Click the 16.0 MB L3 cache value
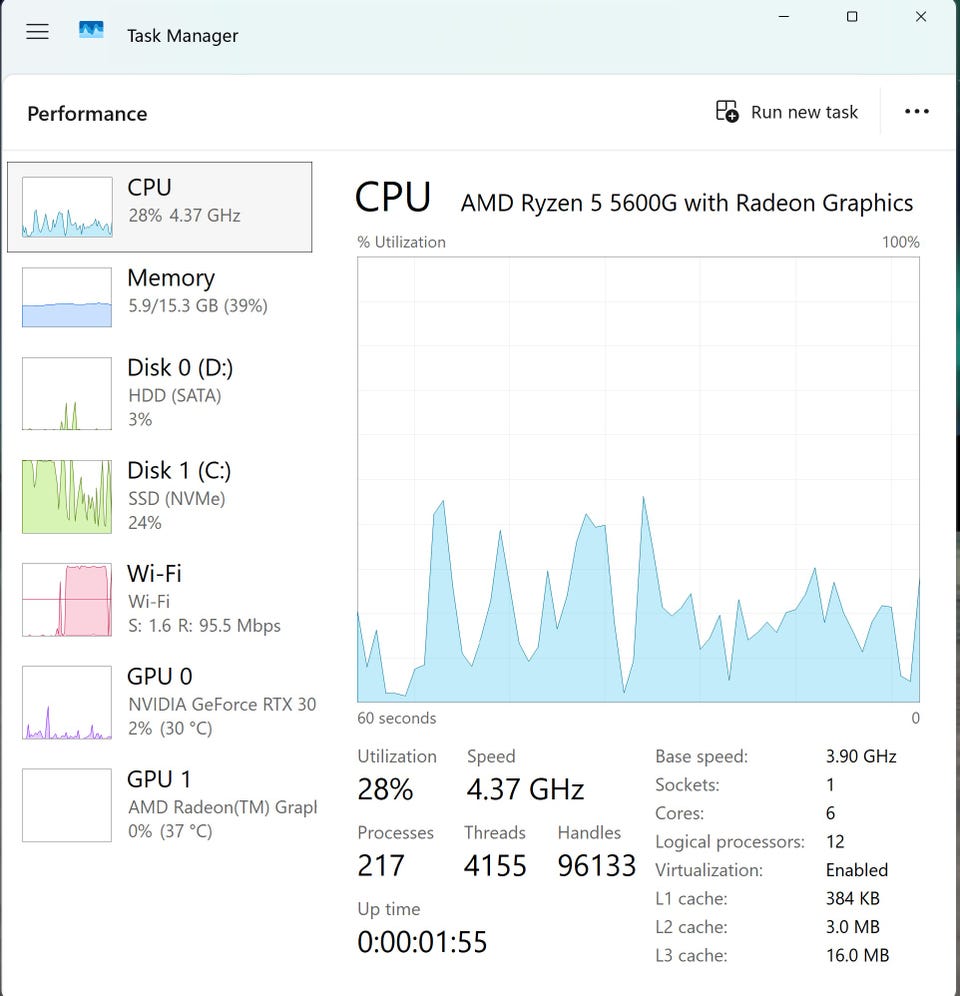 point(857,955)
